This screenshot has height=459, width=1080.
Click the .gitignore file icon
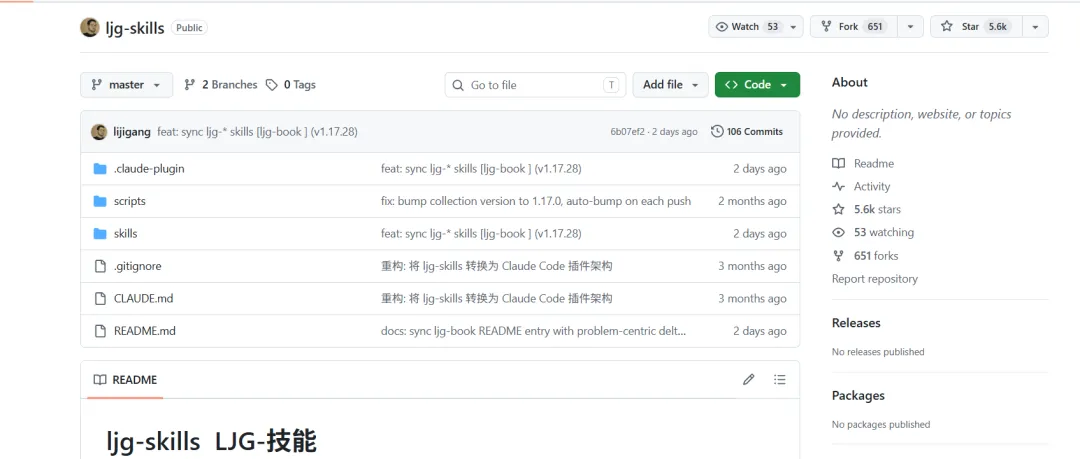[100, 266]
